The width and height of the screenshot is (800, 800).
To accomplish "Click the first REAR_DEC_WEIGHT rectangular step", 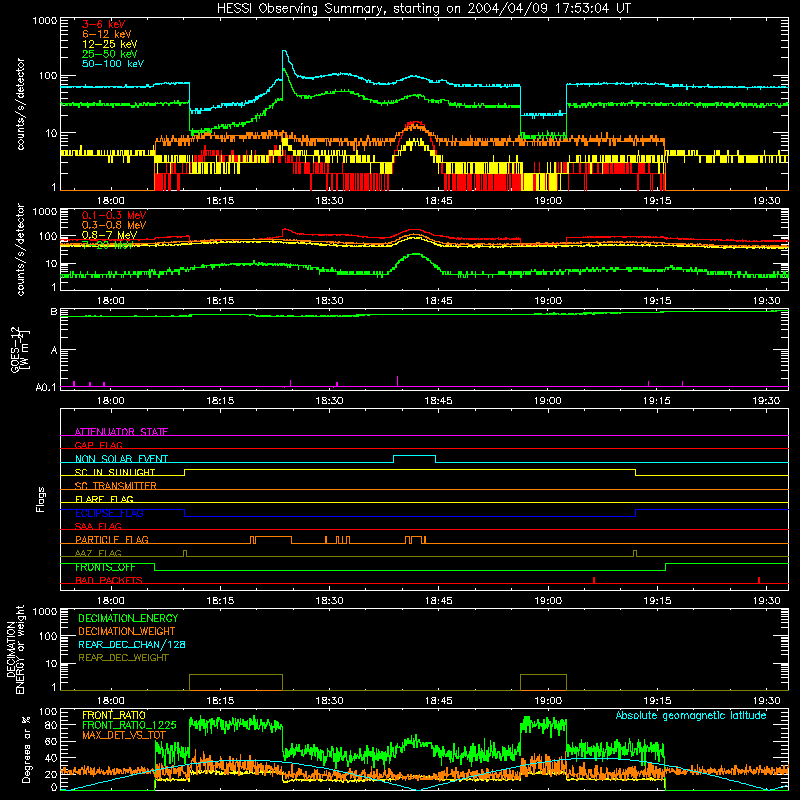I will click(x=236, y=682).
